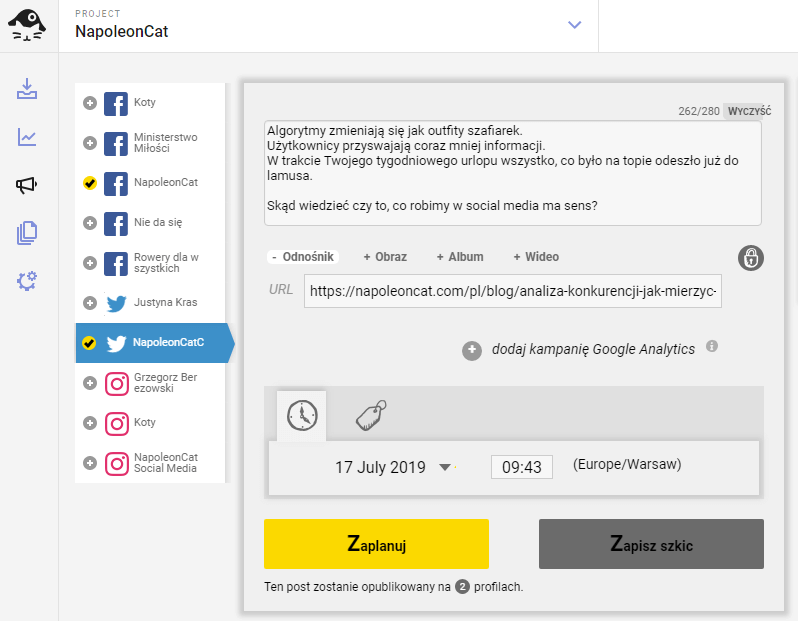The image size is (798, 621).
Task: Click the (Europe/Warsaw) timezone label
Action: (627, 464)
